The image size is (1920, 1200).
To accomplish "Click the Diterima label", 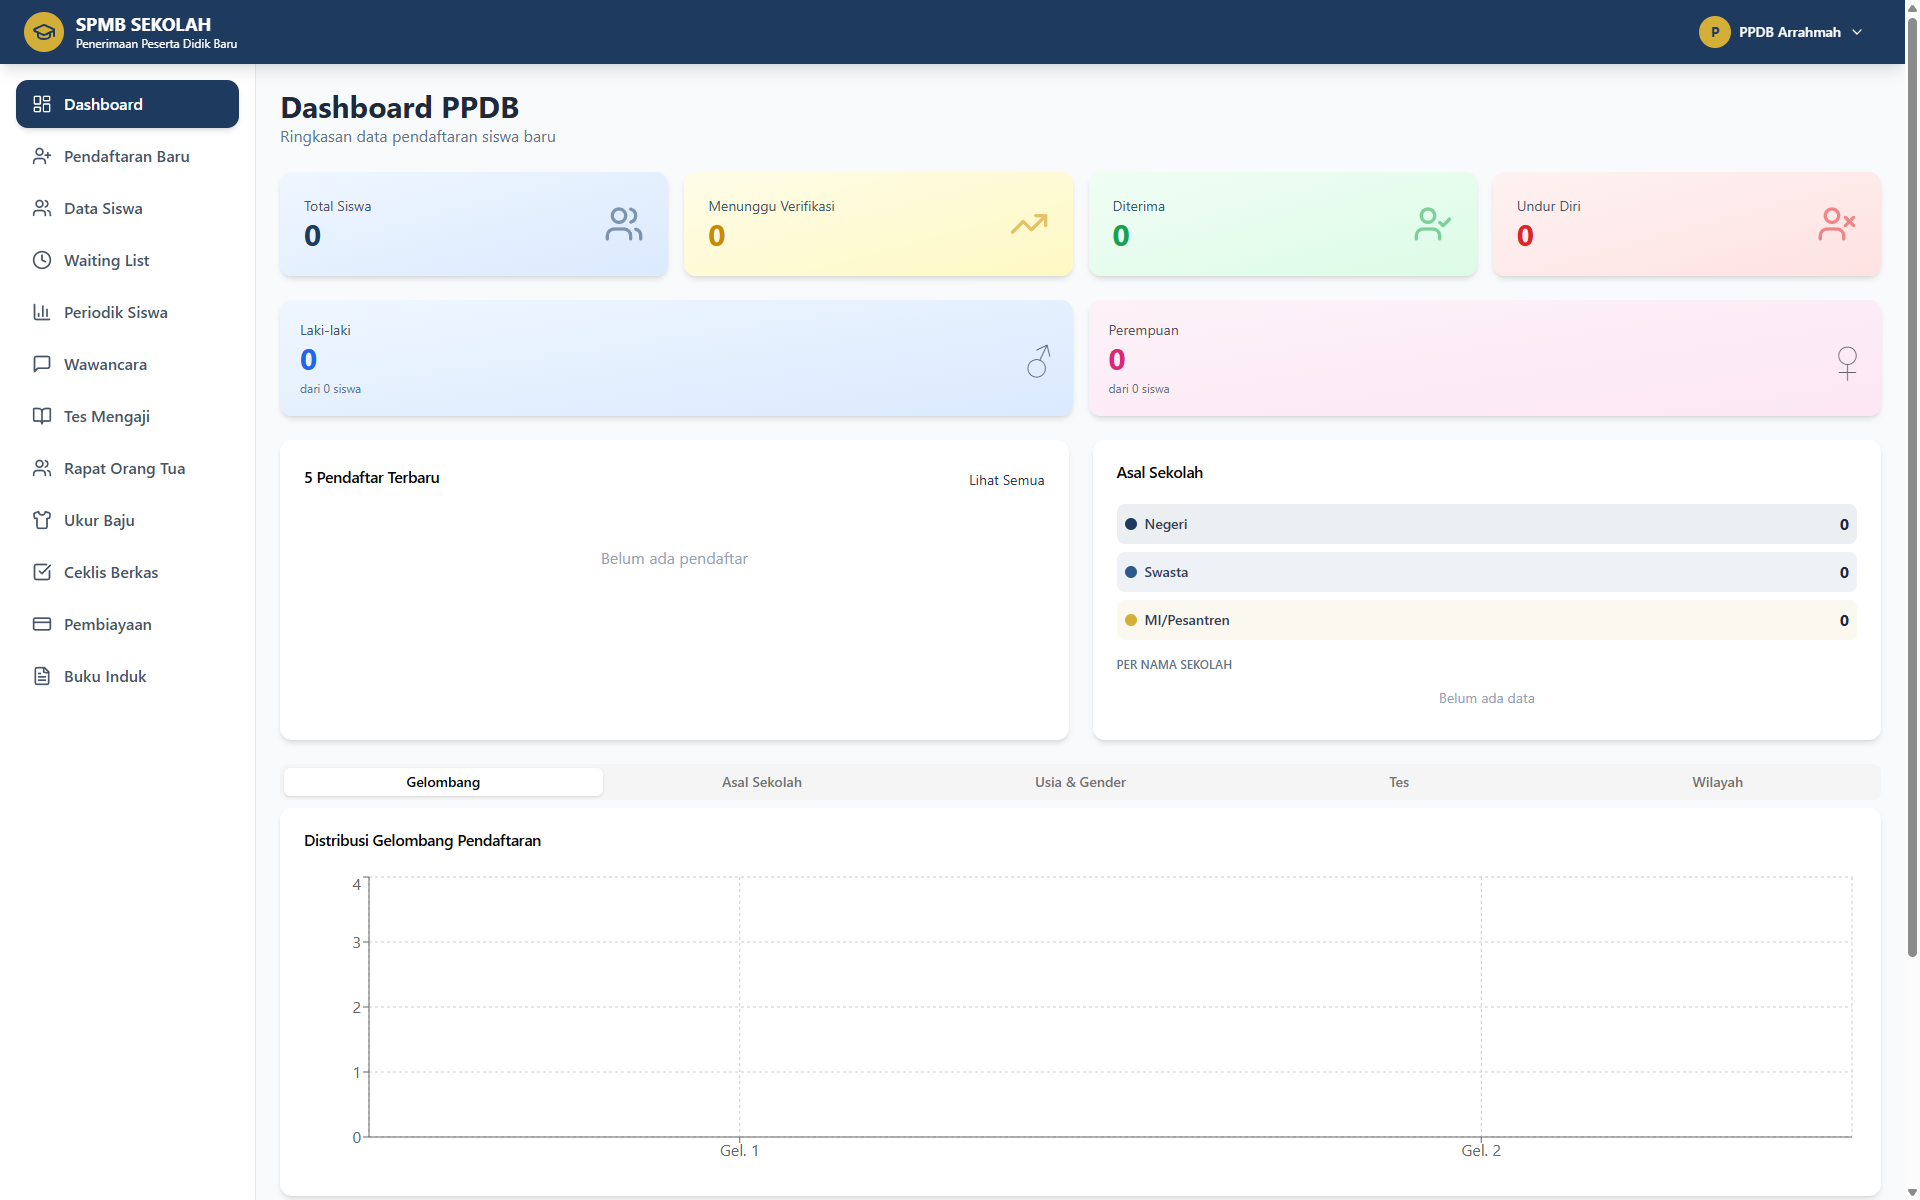I will tap(1138, 206).
